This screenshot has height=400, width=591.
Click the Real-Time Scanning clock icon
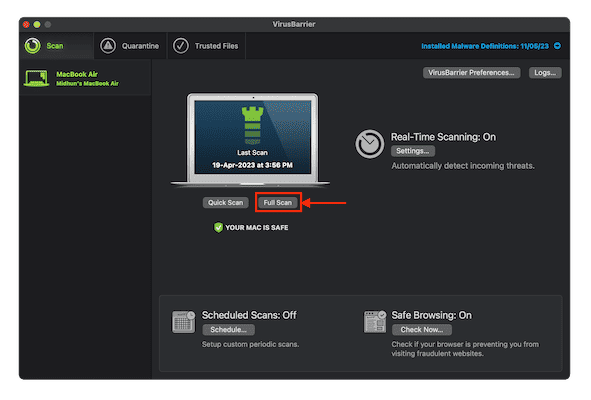pyautogui.click(x=369, y=144)
